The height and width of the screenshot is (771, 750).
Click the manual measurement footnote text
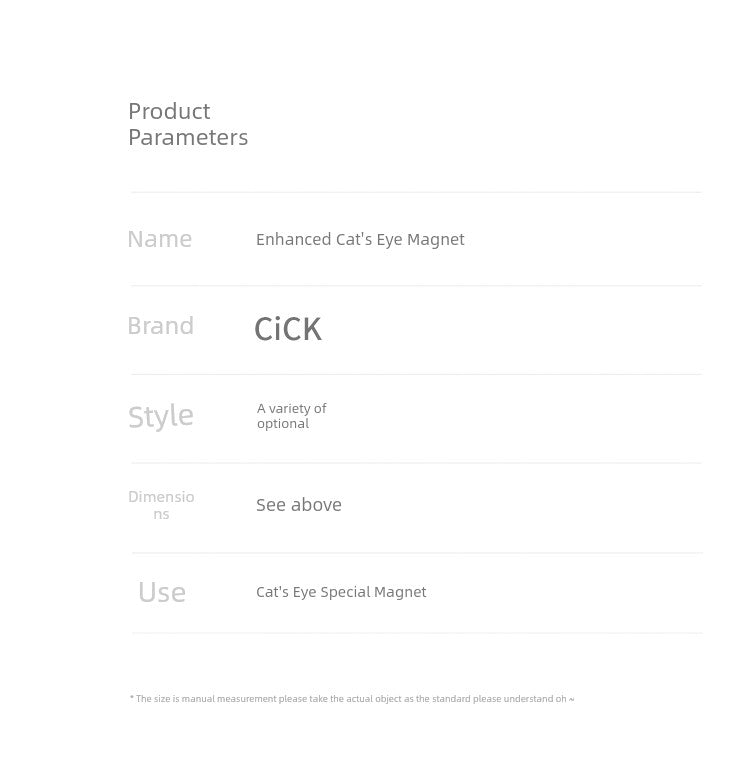[x=352, y=699]
